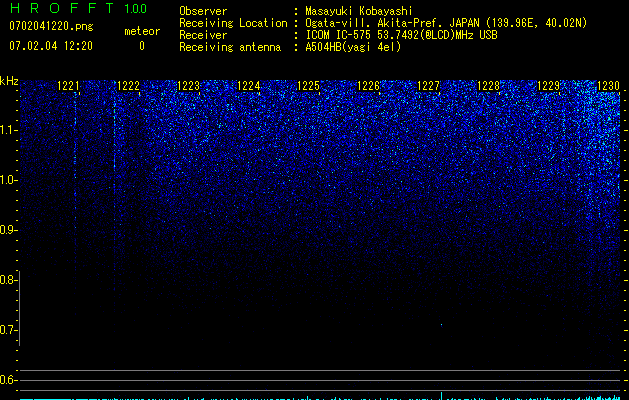Screen dimensions: 629x400
Task: Click the 1227 time marker
Action: point(428,86)
